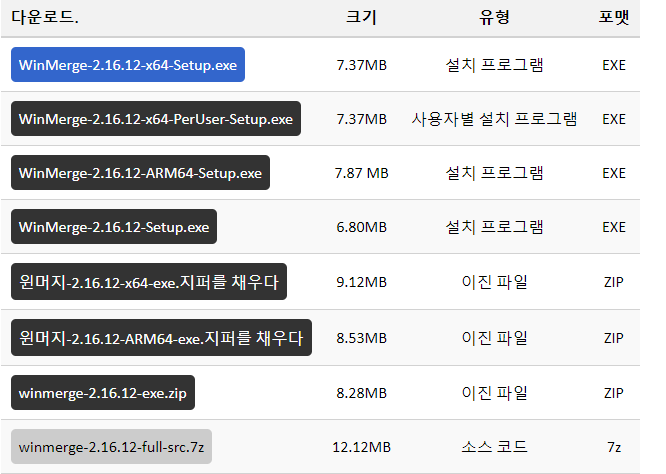Download 윈머지-2.16.12-ARM64-exe zip archive
This screenshot has width=666, height=474.
coord(161,337)
